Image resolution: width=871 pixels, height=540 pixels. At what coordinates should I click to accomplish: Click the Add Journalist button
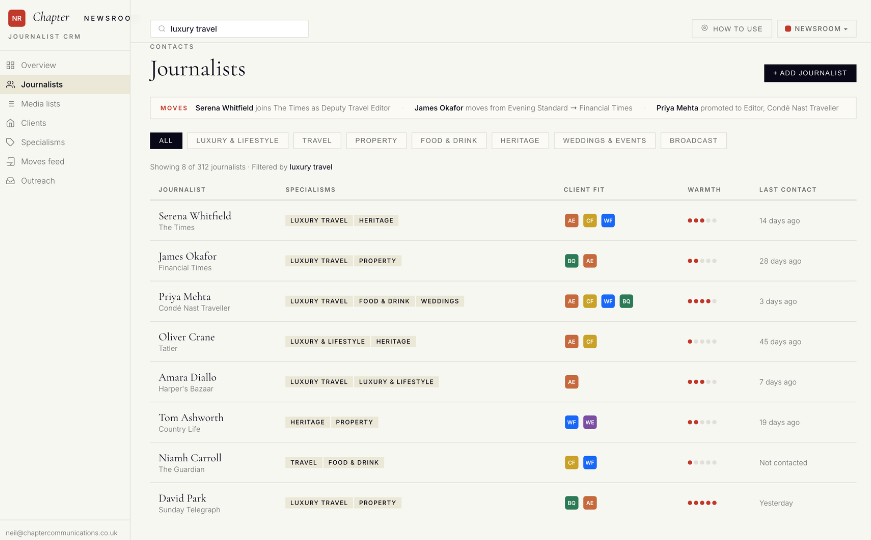pyautogui.click(x=810, y=73)
